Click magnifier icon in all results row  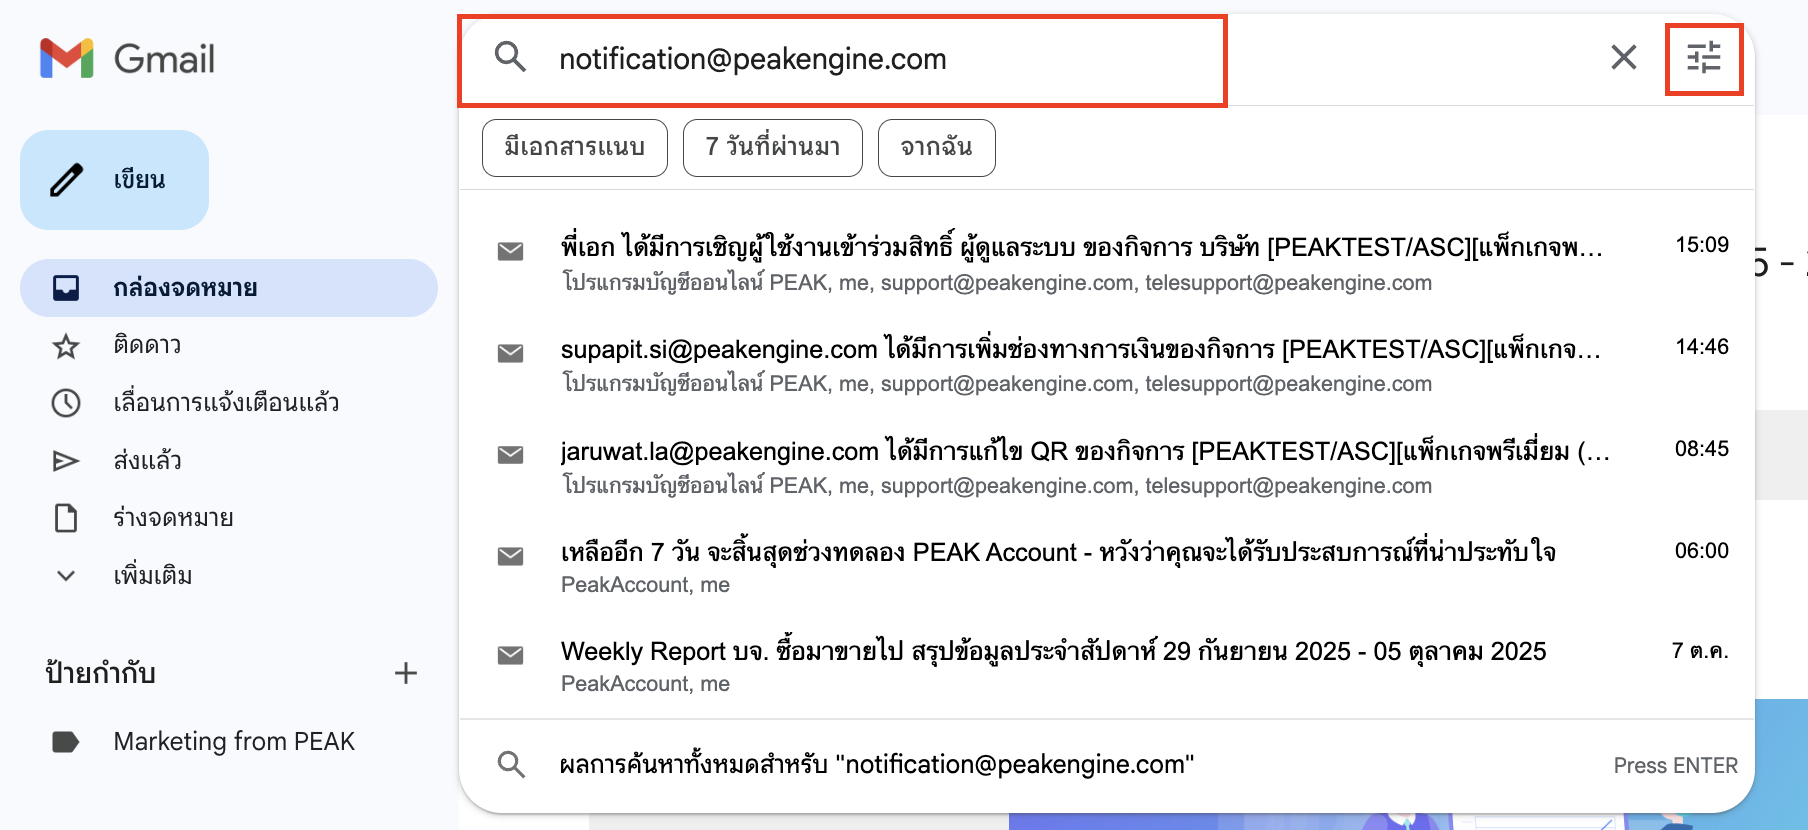point(511,765)
